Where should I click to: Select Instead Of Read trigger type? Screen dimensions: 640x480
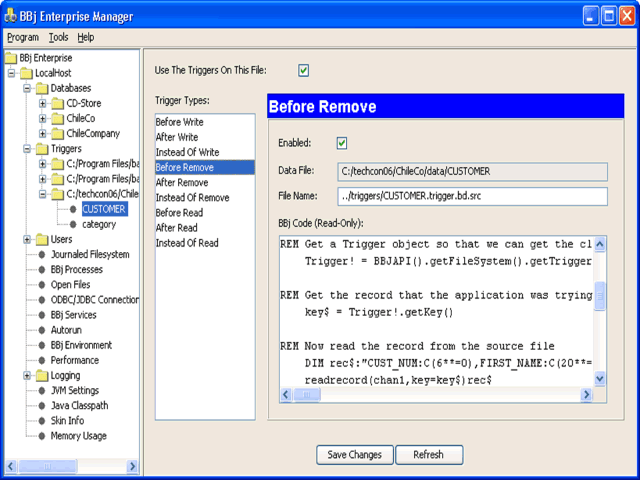pos(205,243)
